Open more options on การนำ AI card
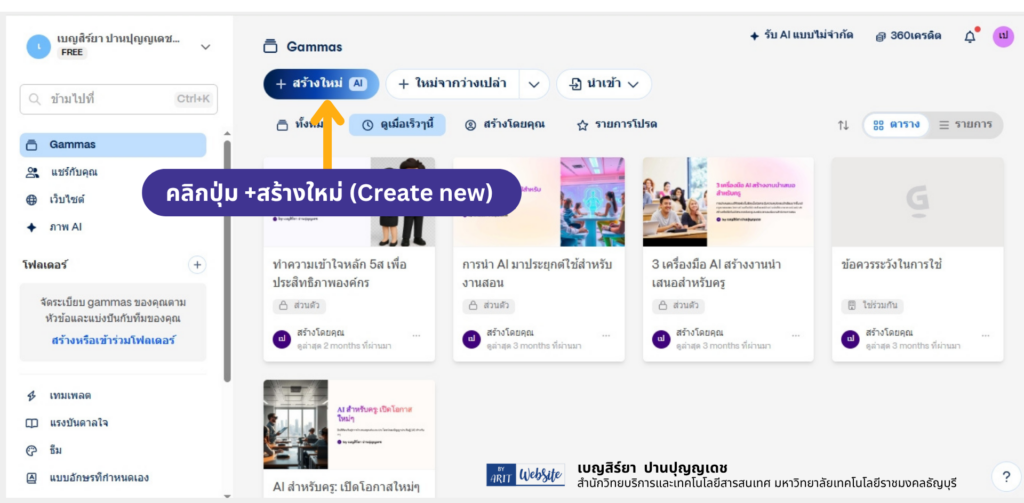The image size is (1024, 503). (x=606, y=336)
